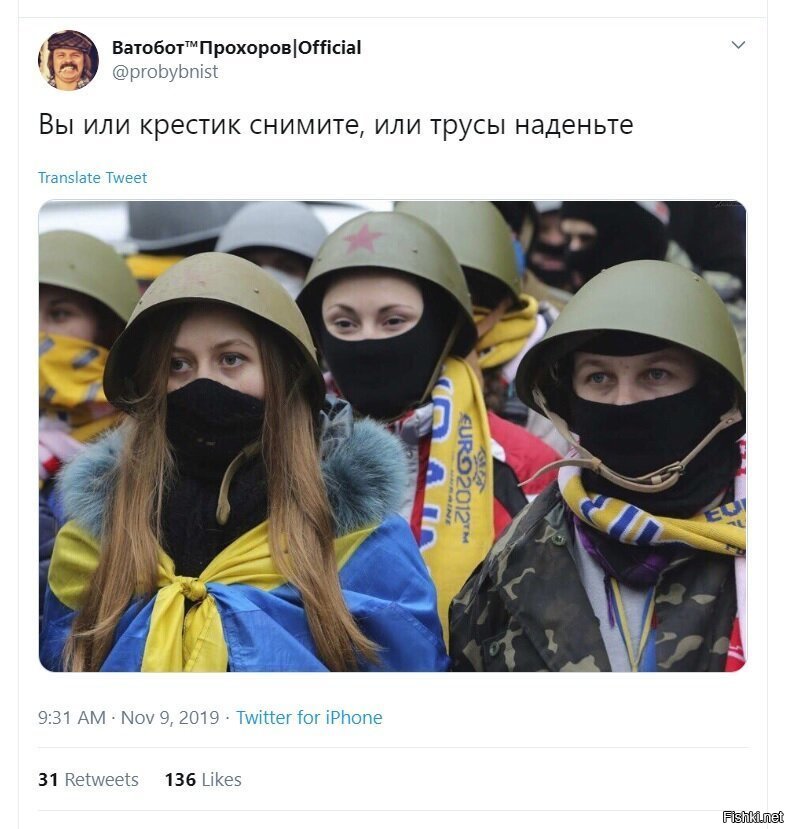Open the @probybnist handle link

(x=165, y=72)
